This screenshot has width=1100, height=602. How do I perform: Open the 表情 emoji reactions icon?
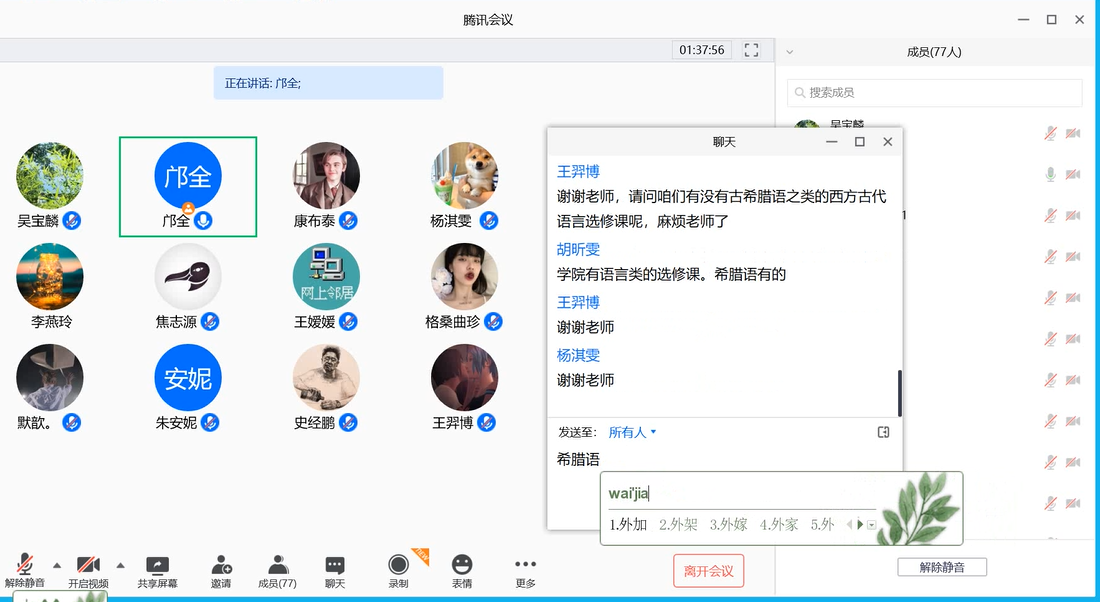(461, 566)
